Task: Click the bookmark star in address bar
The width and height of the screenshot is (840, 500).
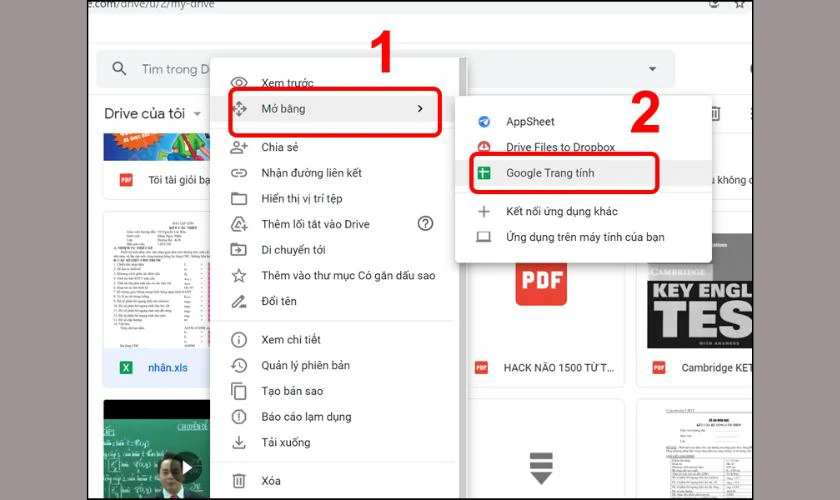Action: click(x=739, y=4)
